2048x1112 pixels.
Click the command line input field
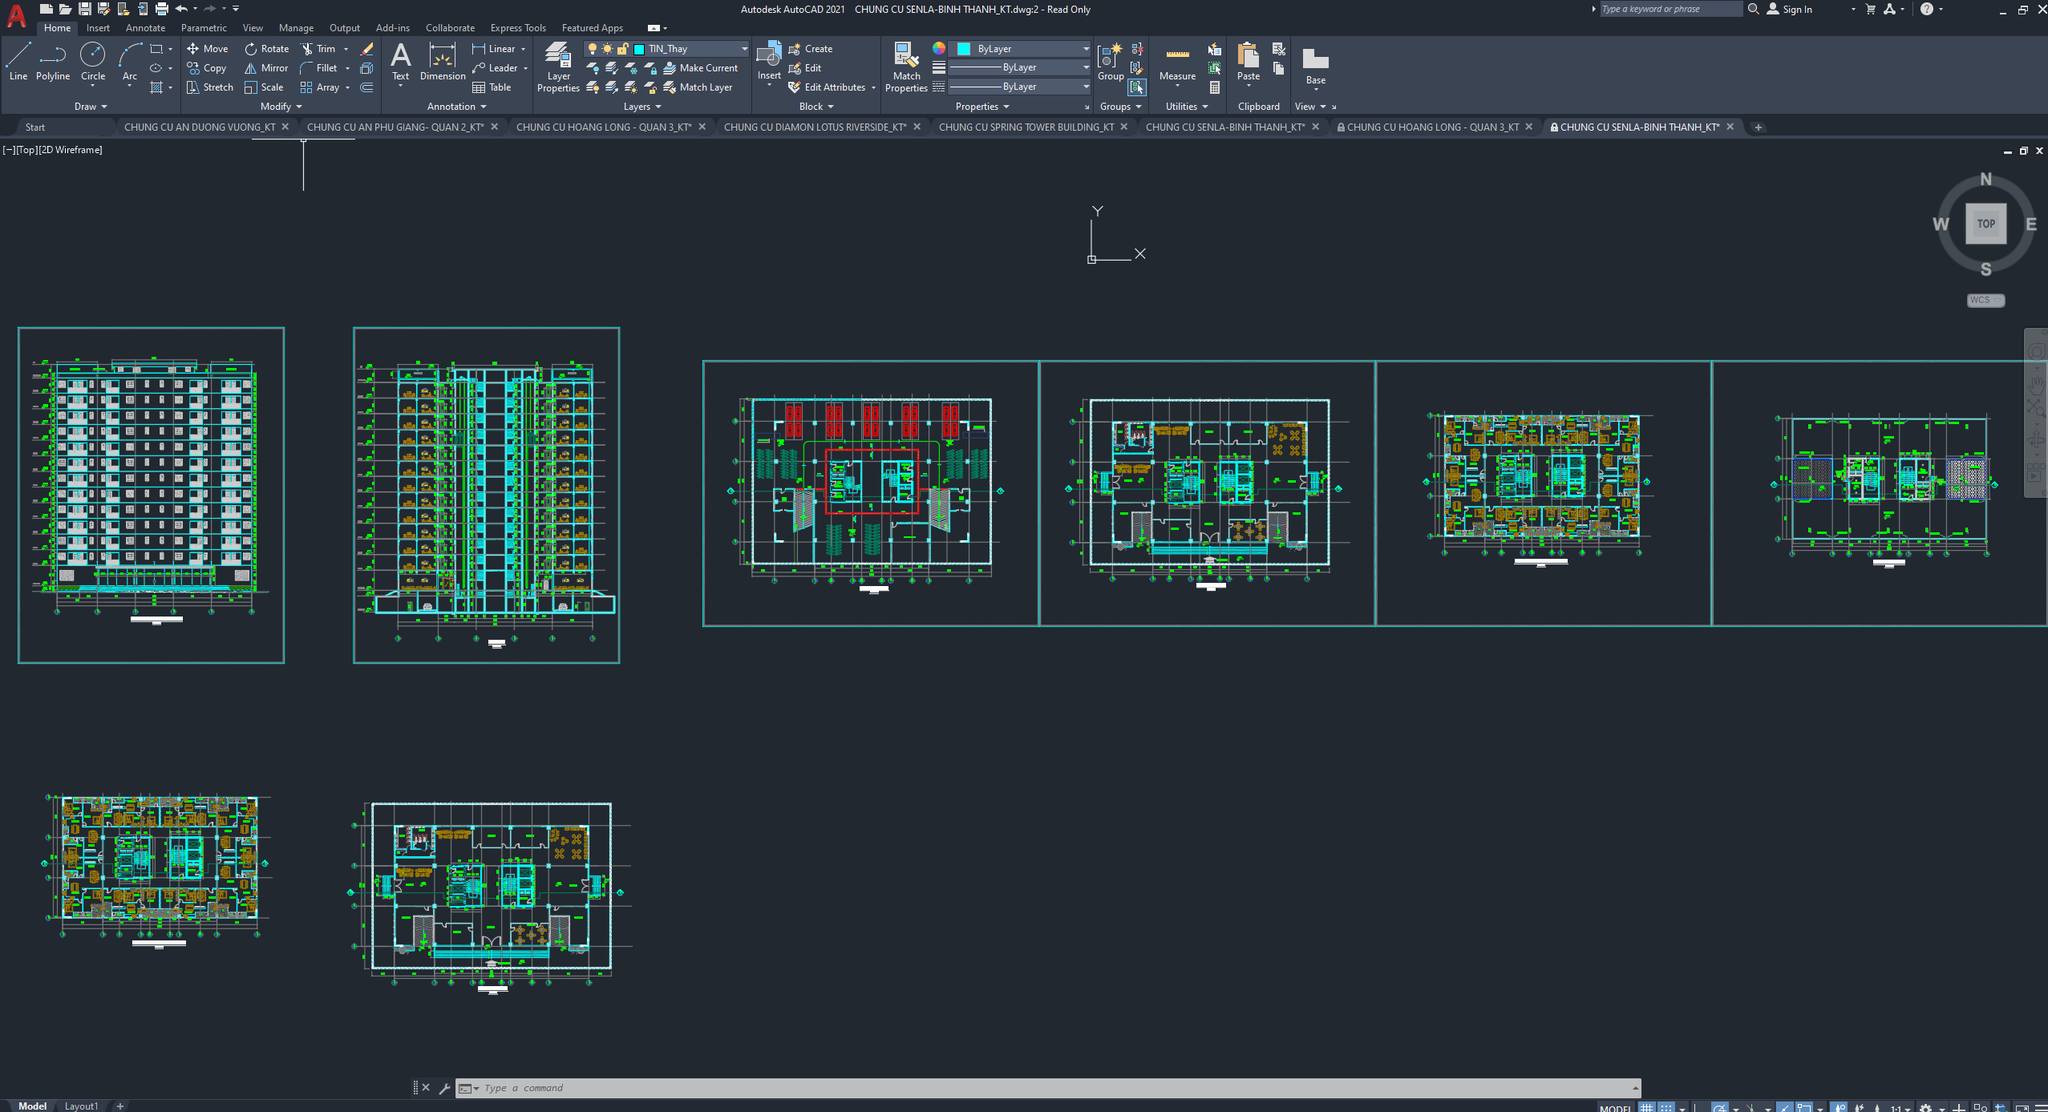click(x=1000, y=1088)
